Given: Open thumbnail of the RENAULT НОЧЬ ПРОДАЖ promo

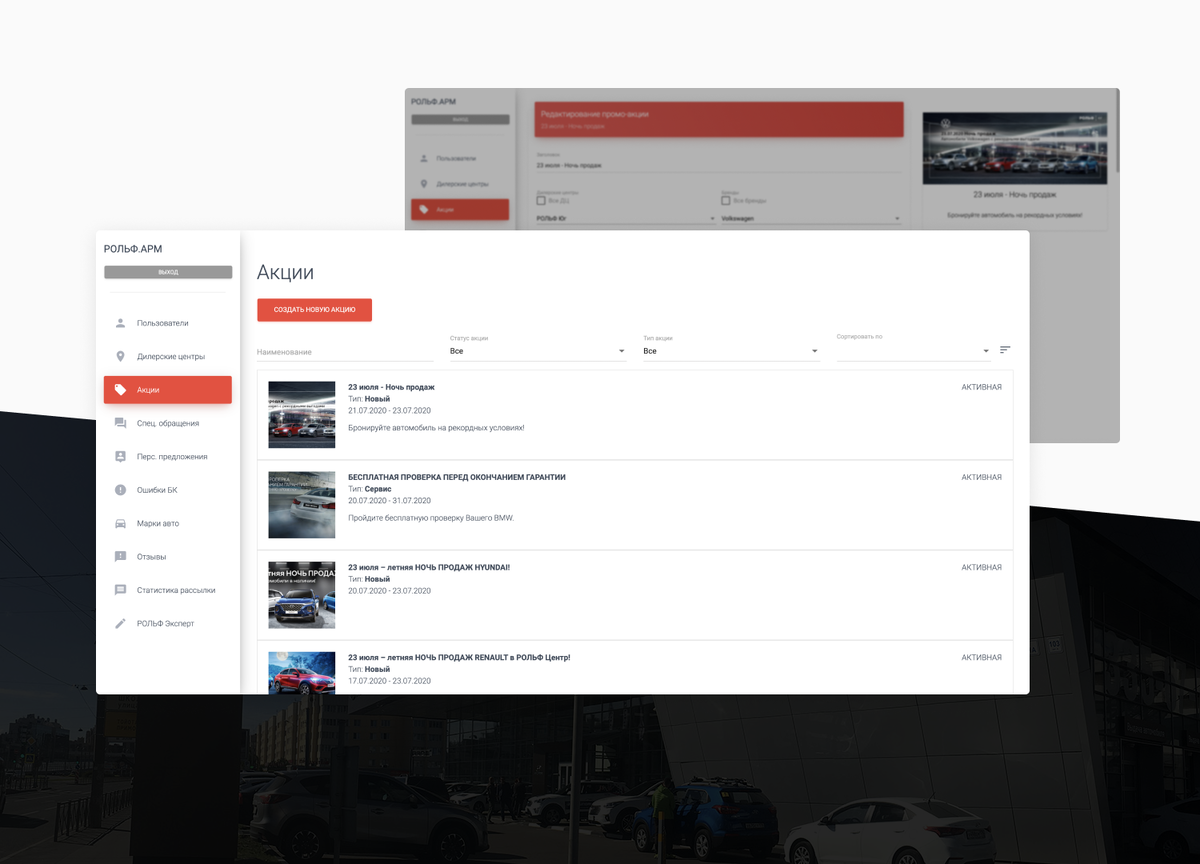Looking at the screenshot, I should point(301,672).
